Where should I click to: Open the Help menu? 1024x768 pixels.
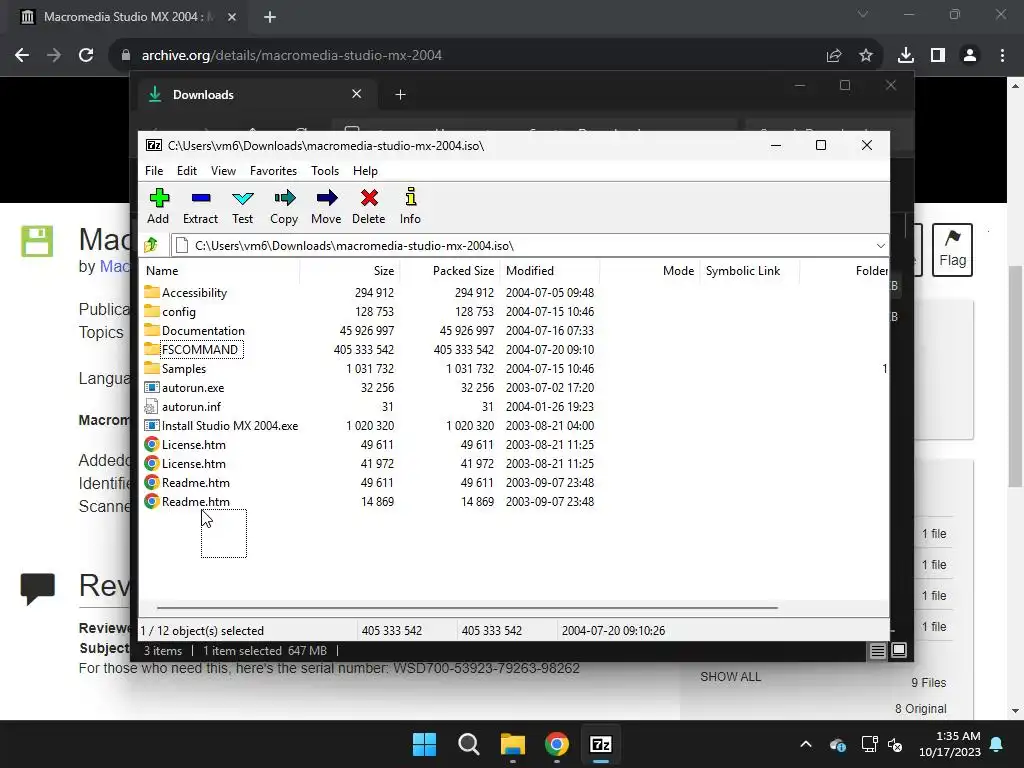point(365,170)
